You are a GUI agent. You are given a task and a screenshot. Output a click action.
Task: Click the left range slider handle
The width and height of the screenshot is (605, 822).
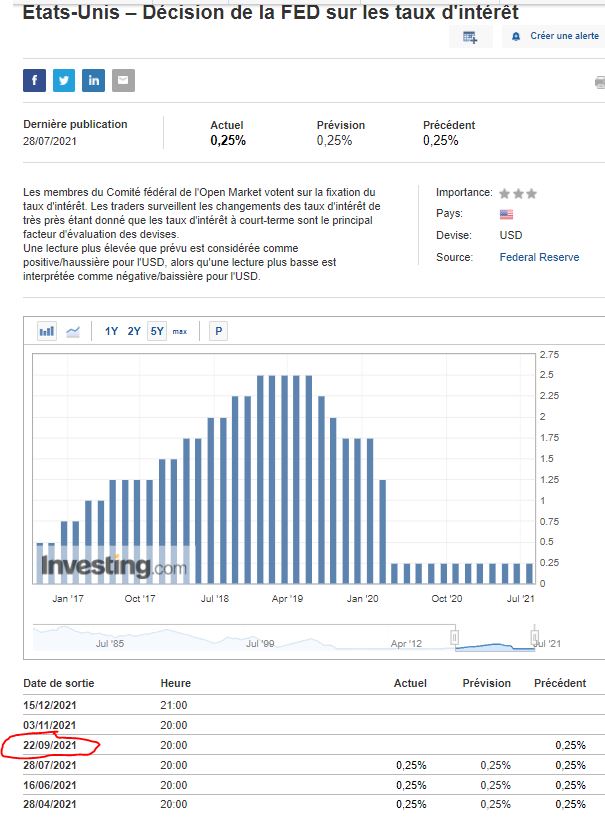[454, 637]
